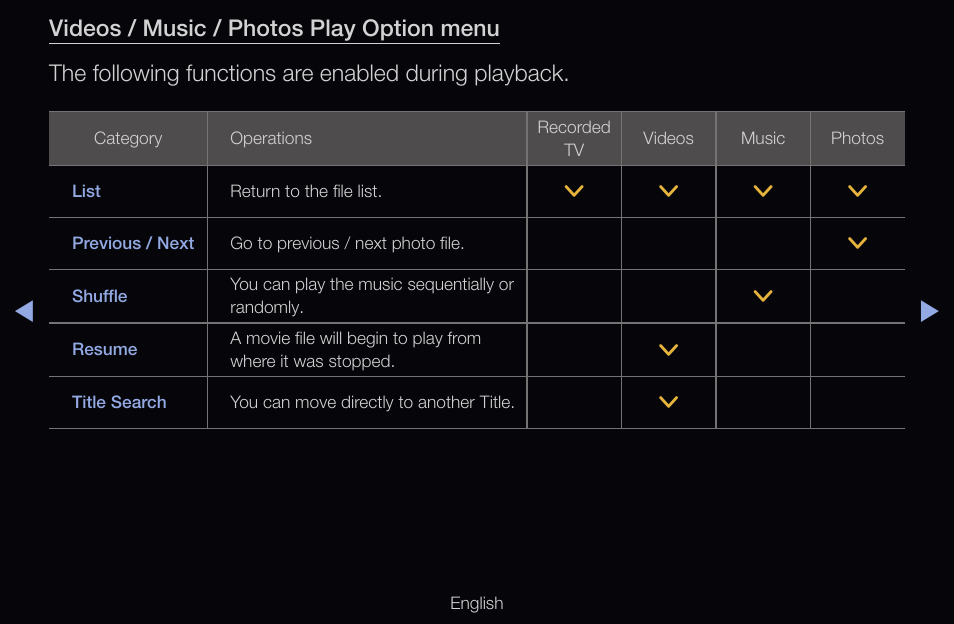Select the Previous / Next category label

click(x=133, y=243)
